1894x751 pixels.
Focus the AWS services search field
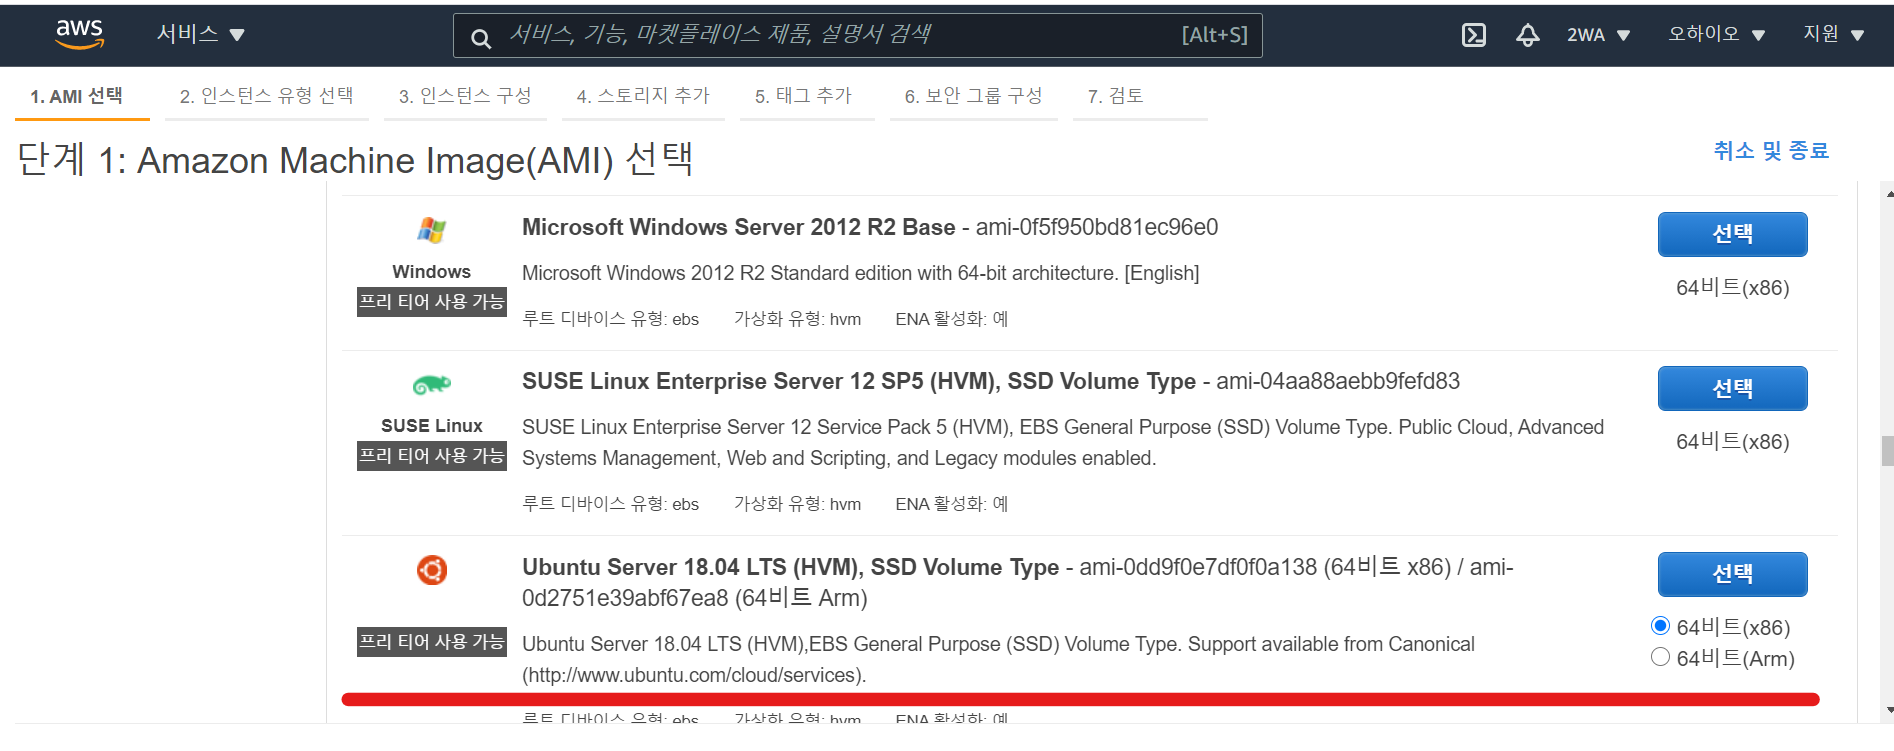point(858,35)
